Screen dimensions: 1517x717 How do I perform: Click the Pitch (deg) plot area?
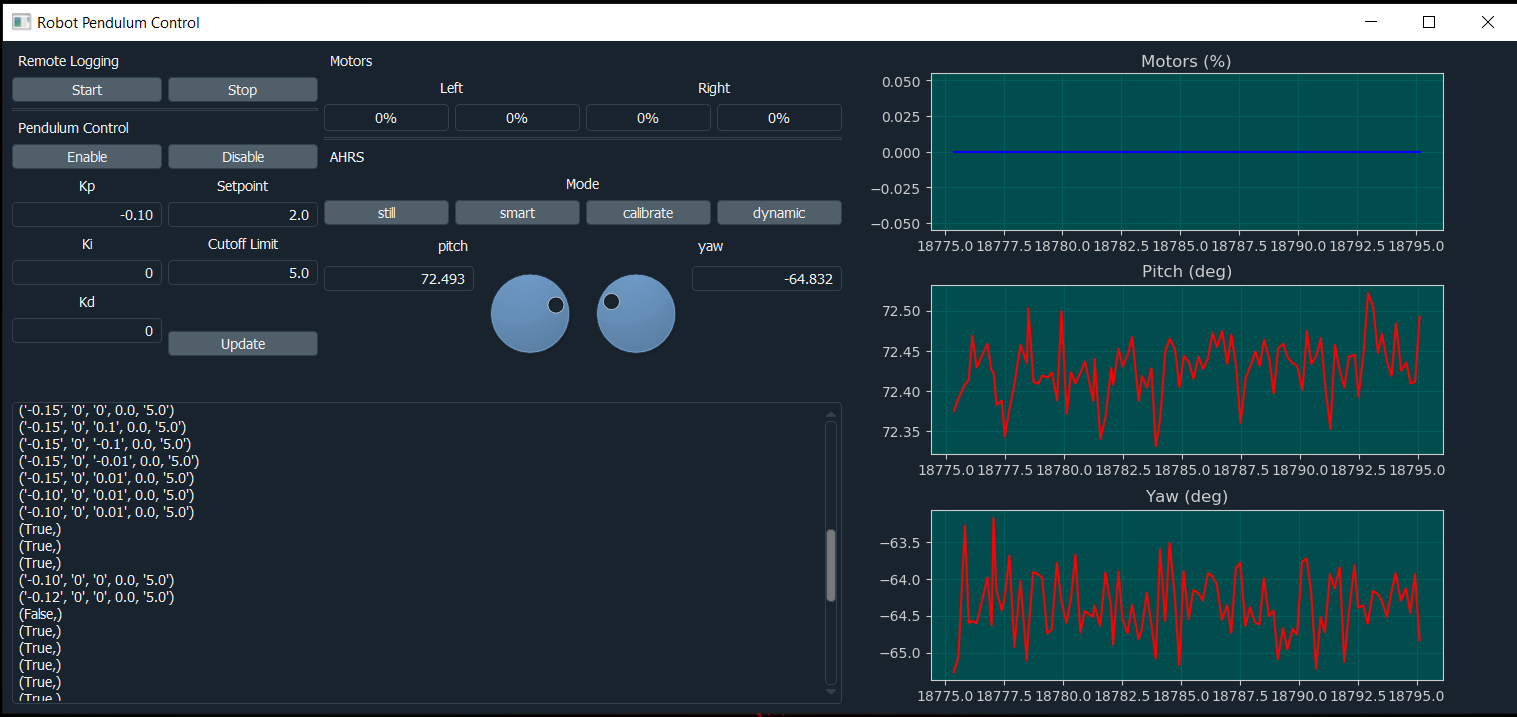coord(1187,369)
